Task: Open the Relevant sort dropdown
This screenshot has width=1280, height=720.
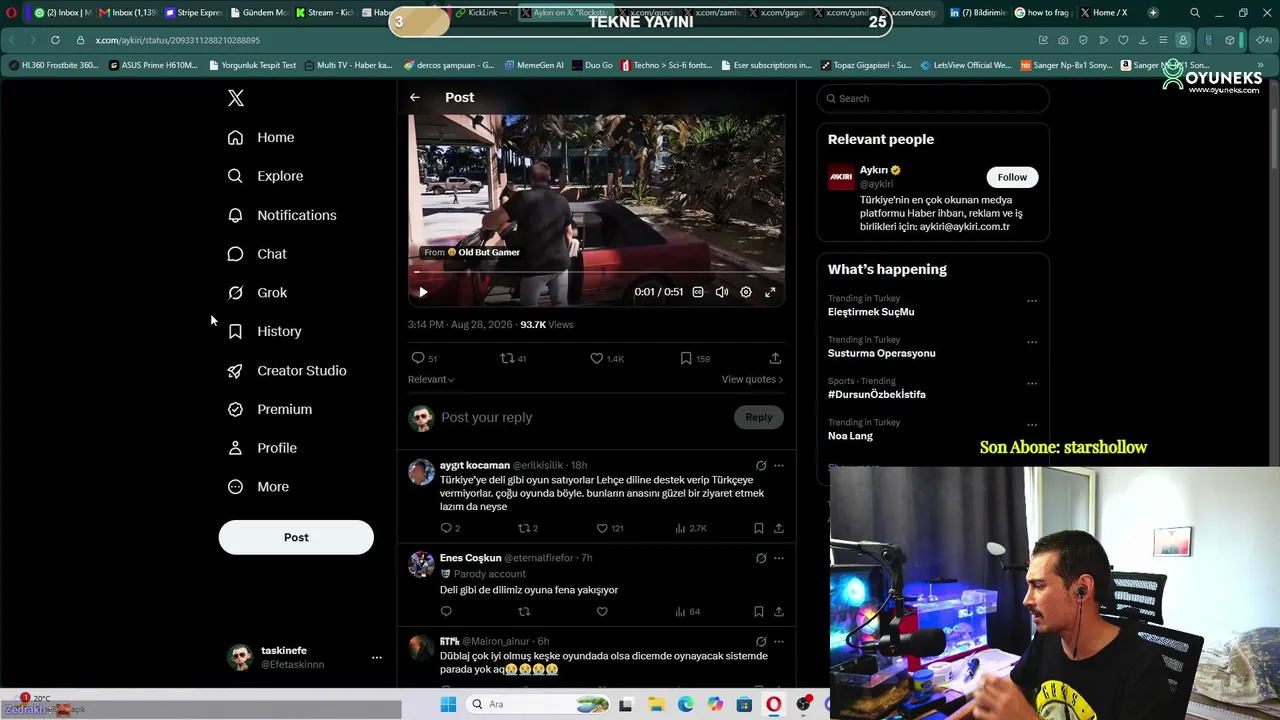Action: click(x=431, y=380)
